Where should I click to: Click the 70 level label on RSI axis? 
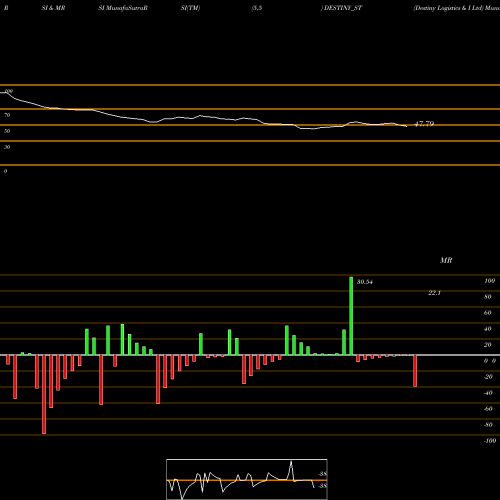point(7,115)
